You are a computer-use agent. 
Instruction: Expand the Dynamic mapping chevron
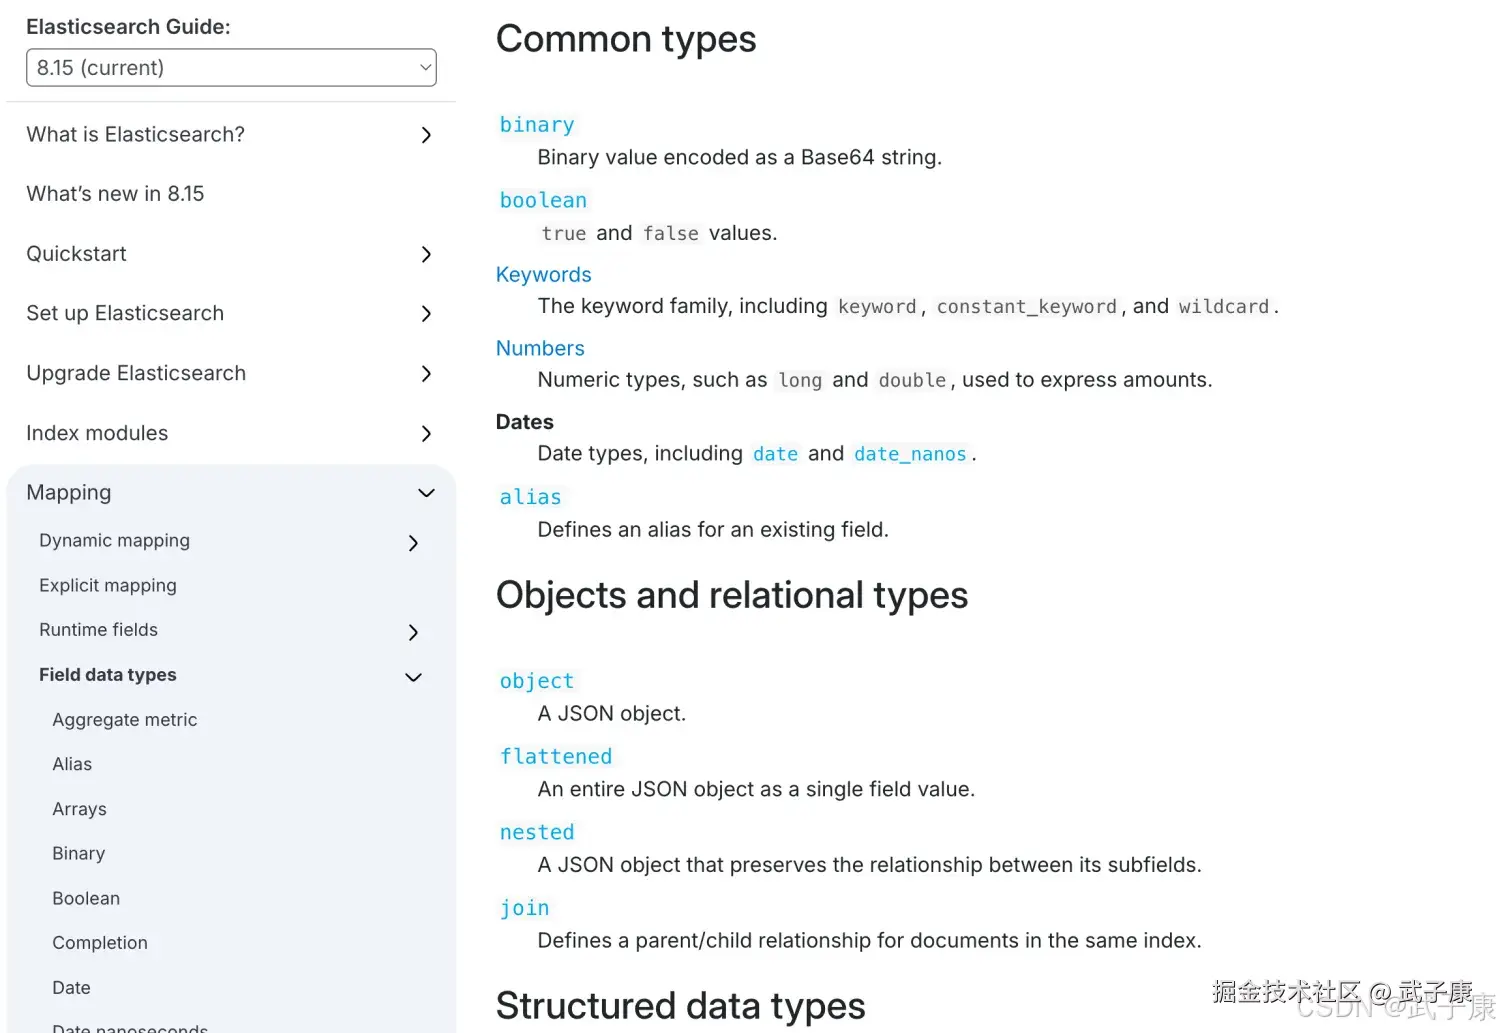[413, 543]
